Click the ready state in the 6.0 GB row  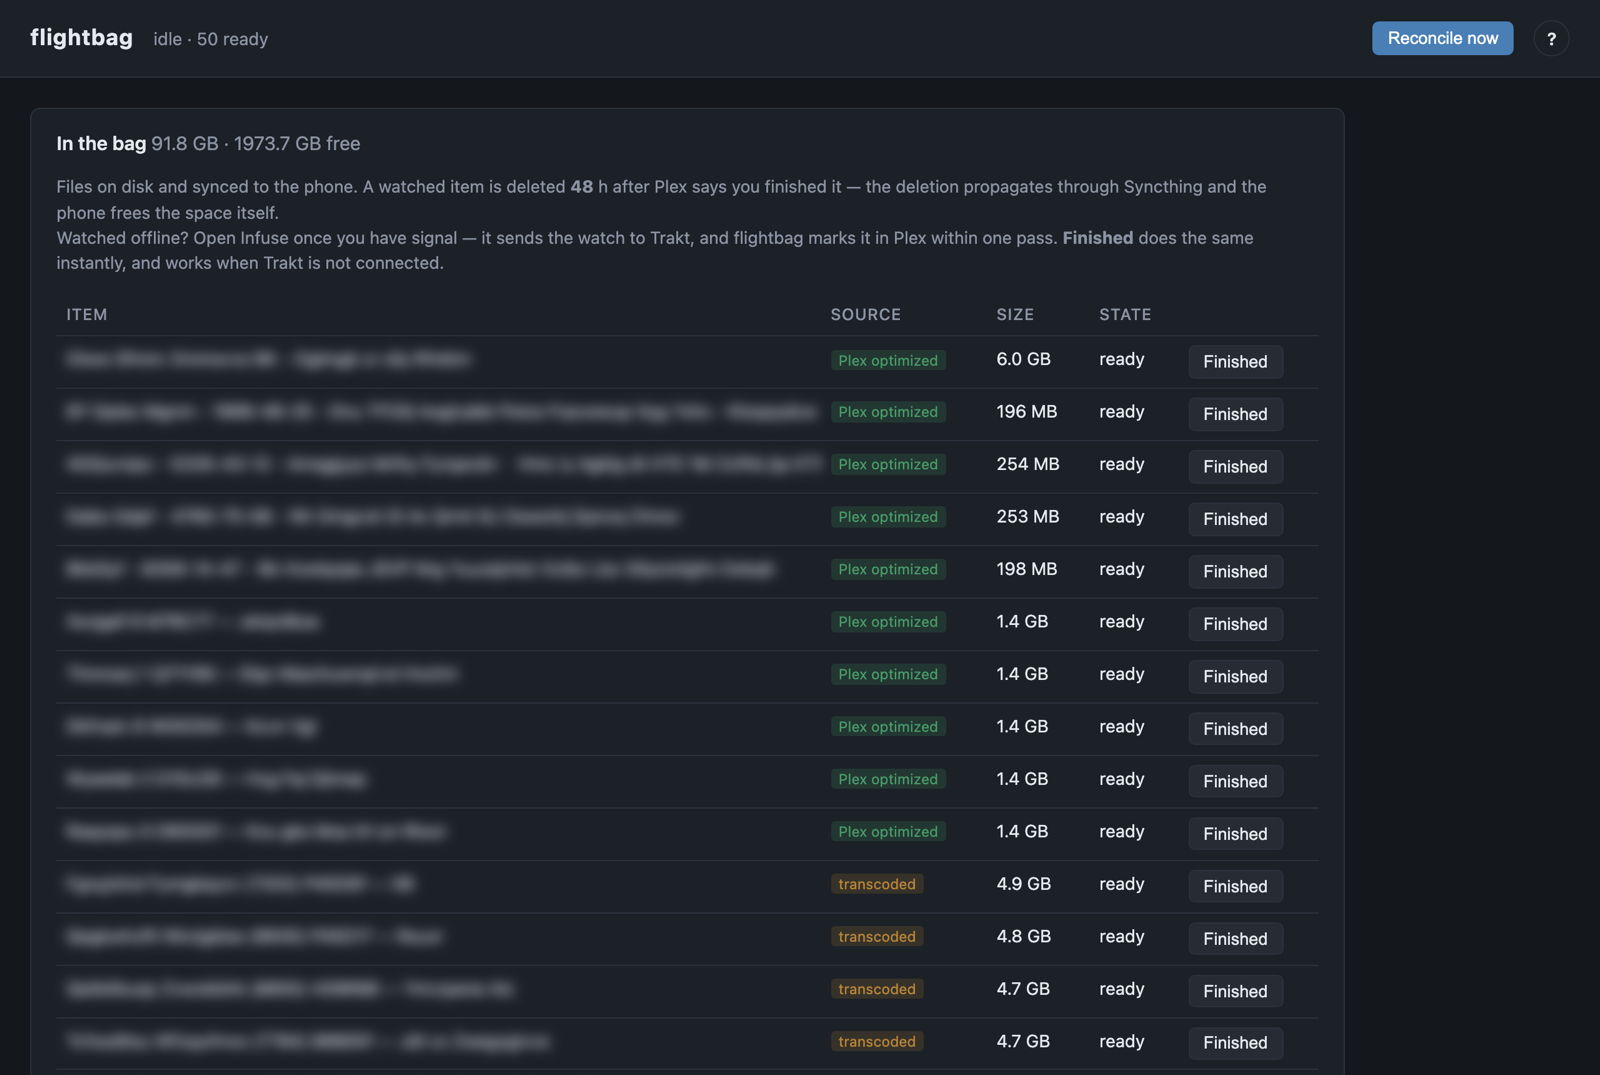(1121, 360)
